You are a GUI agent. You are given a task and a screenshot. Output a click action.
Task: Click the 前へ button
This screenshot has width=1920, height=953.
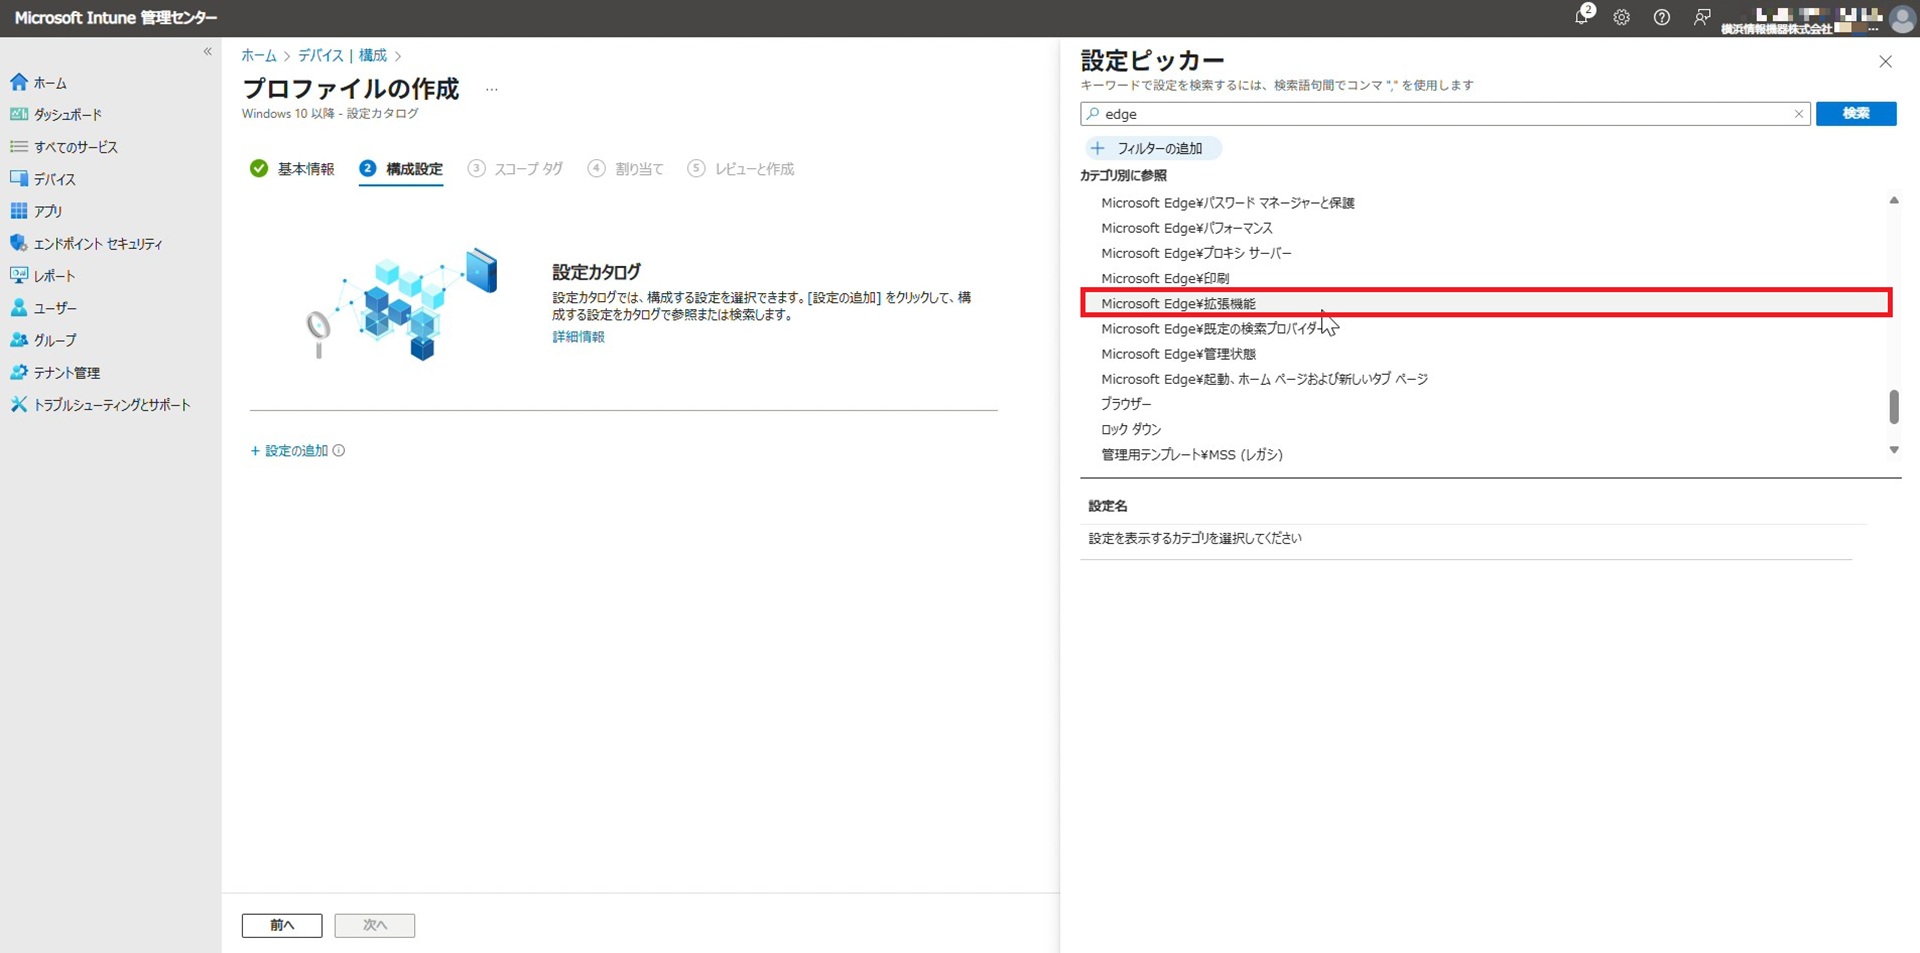tap(282, 925)
